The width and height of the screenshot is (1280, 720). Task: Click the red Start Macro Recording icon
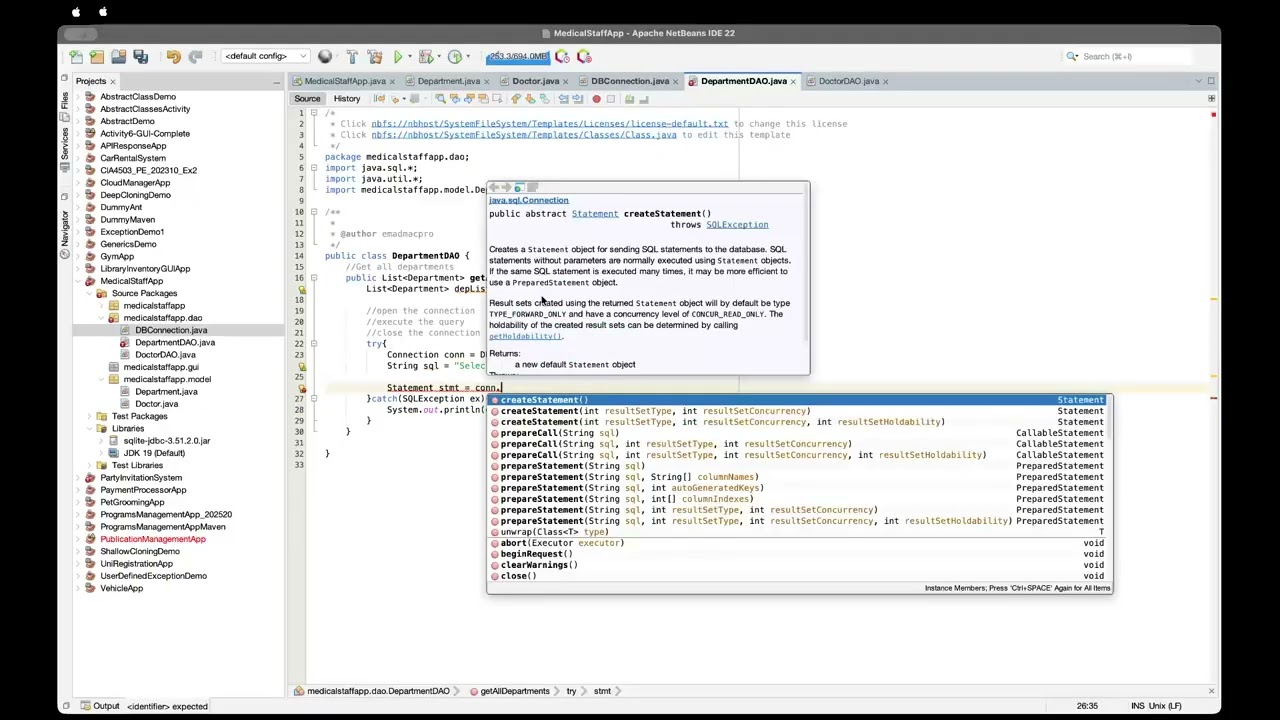pyautogui.click(x=596, y=99)
